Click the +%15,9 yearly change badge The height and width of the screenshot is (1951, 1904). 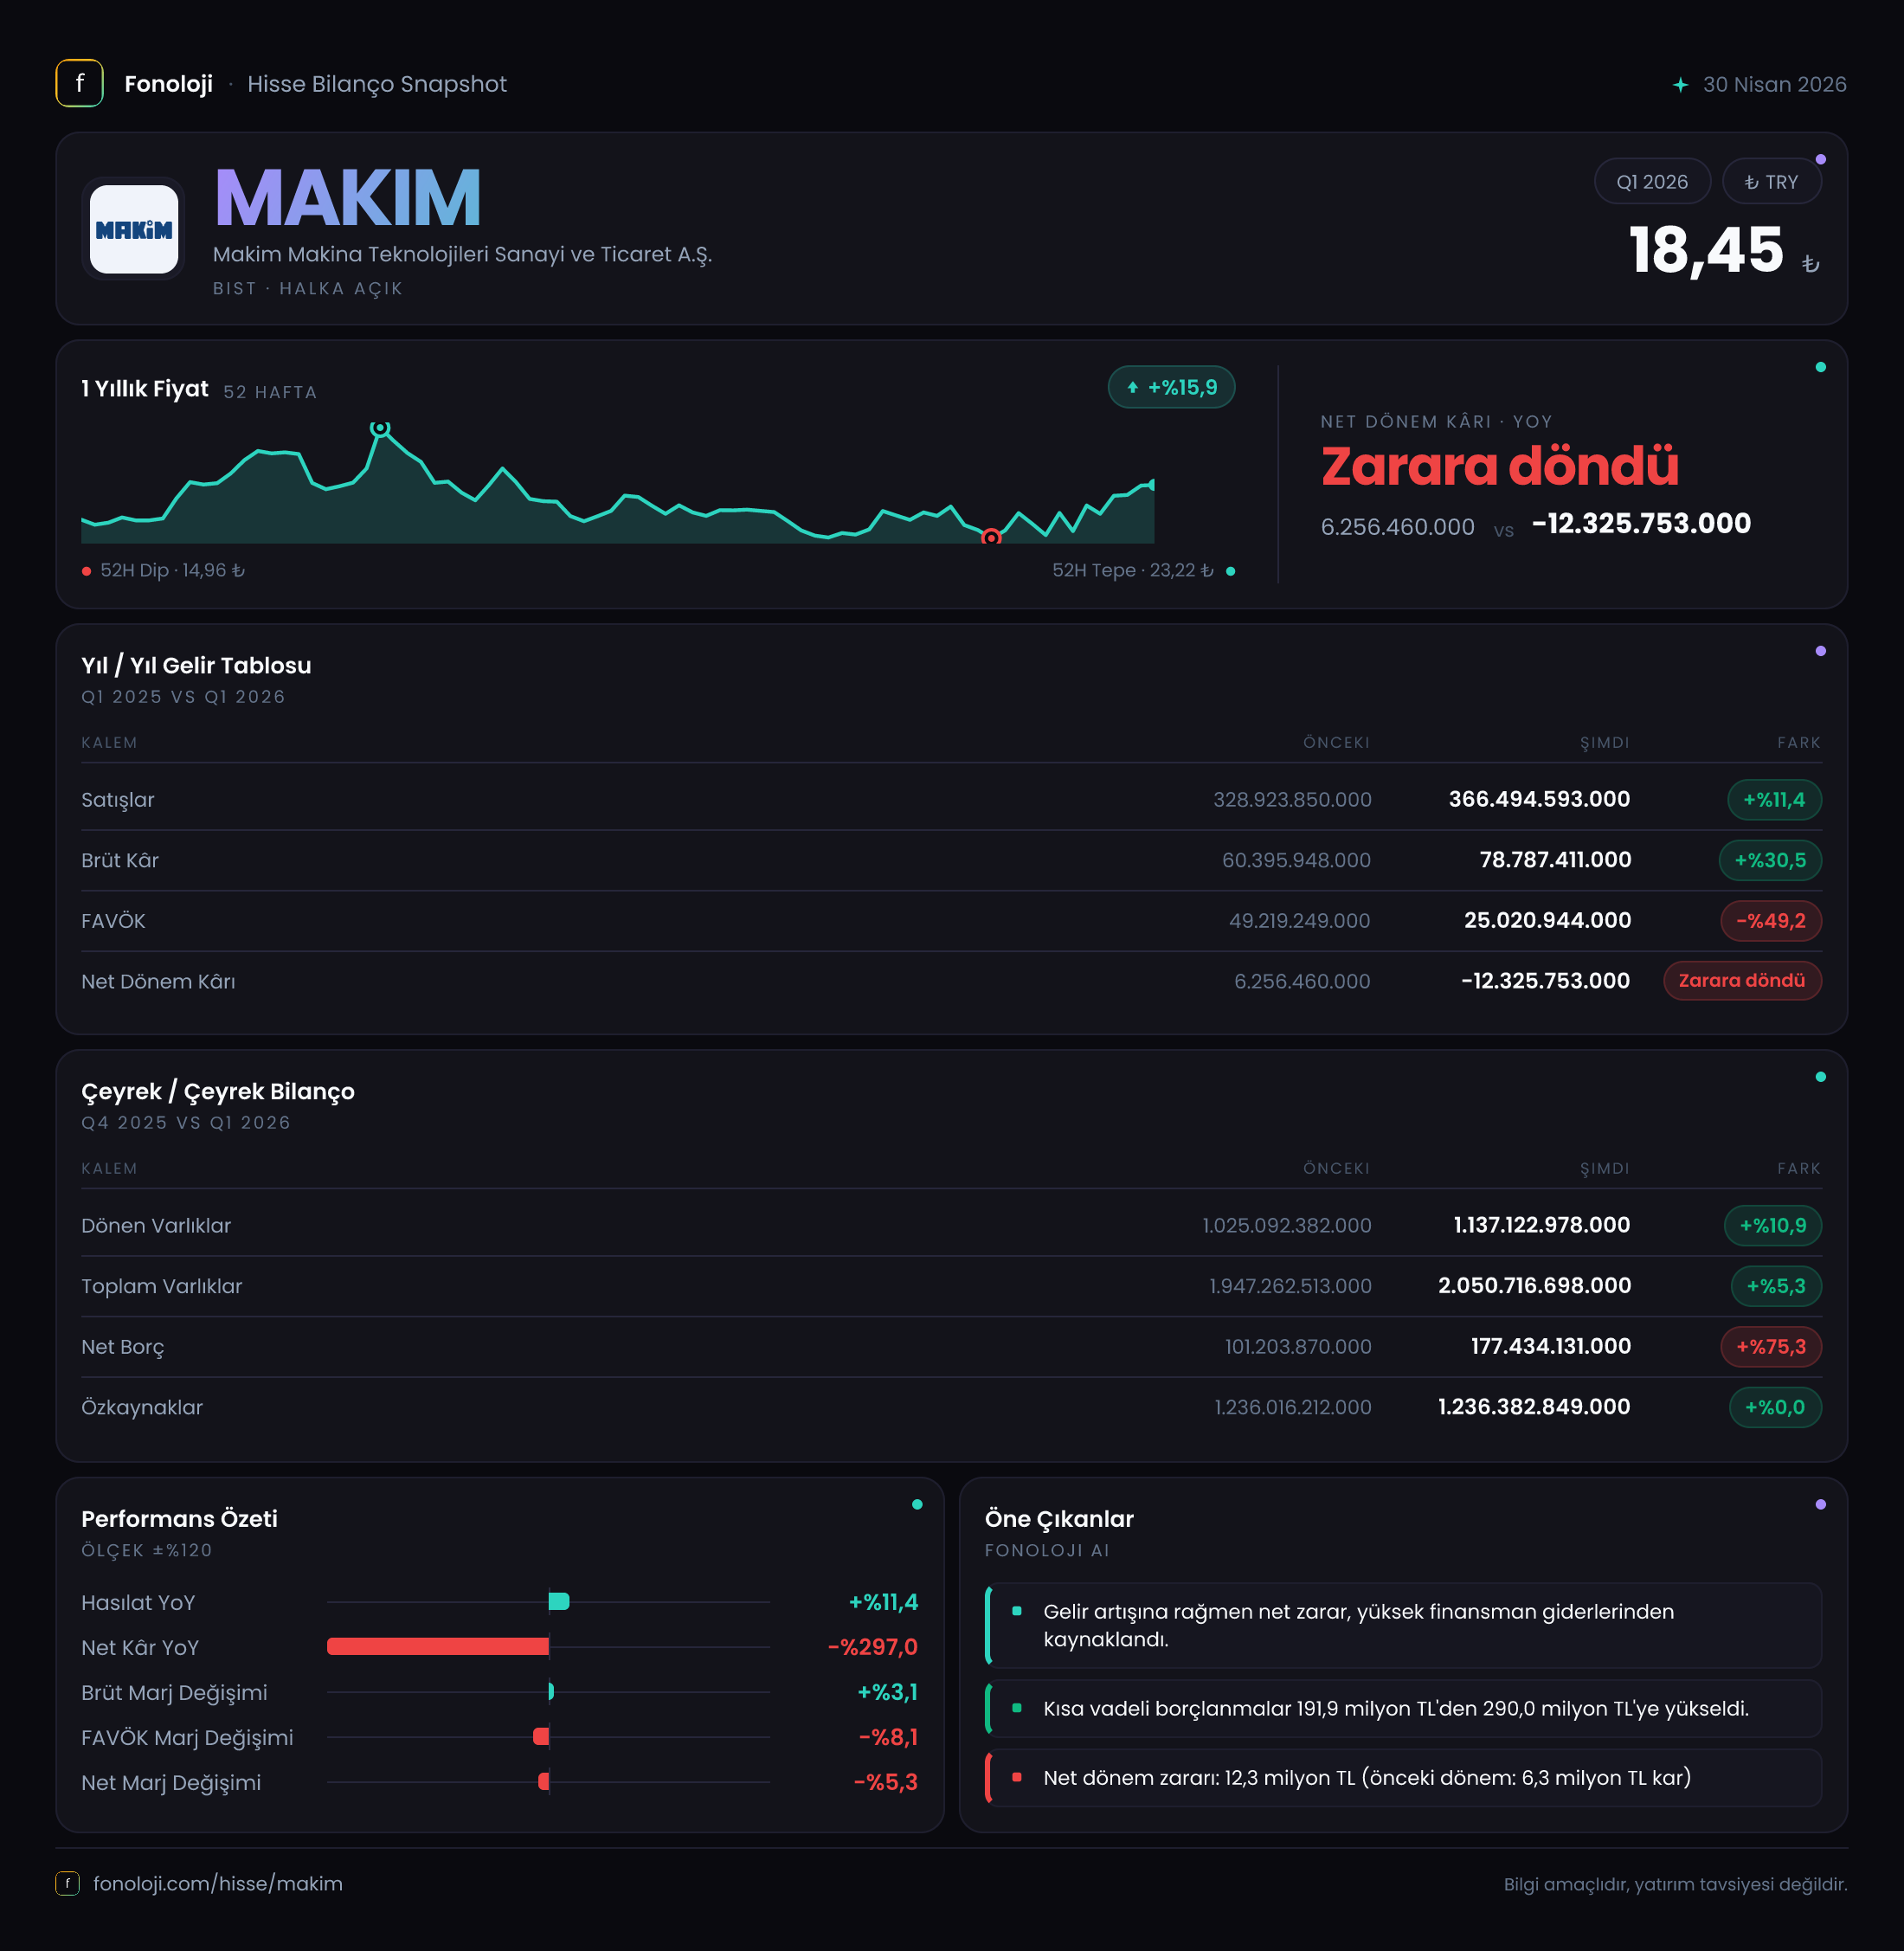(1171, 387)
